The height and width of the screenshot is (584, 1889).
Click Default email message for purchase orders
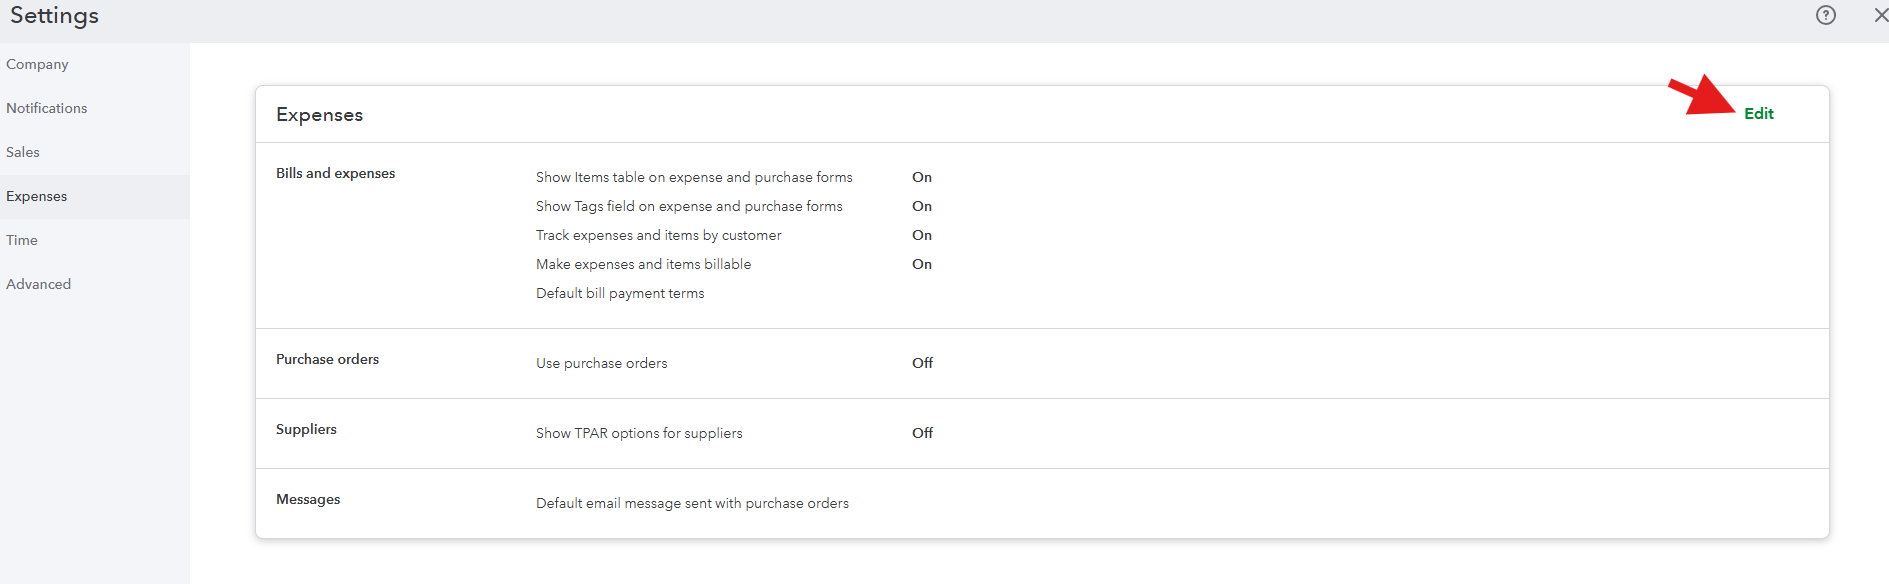pyautogui.click(x=692, y=503)
